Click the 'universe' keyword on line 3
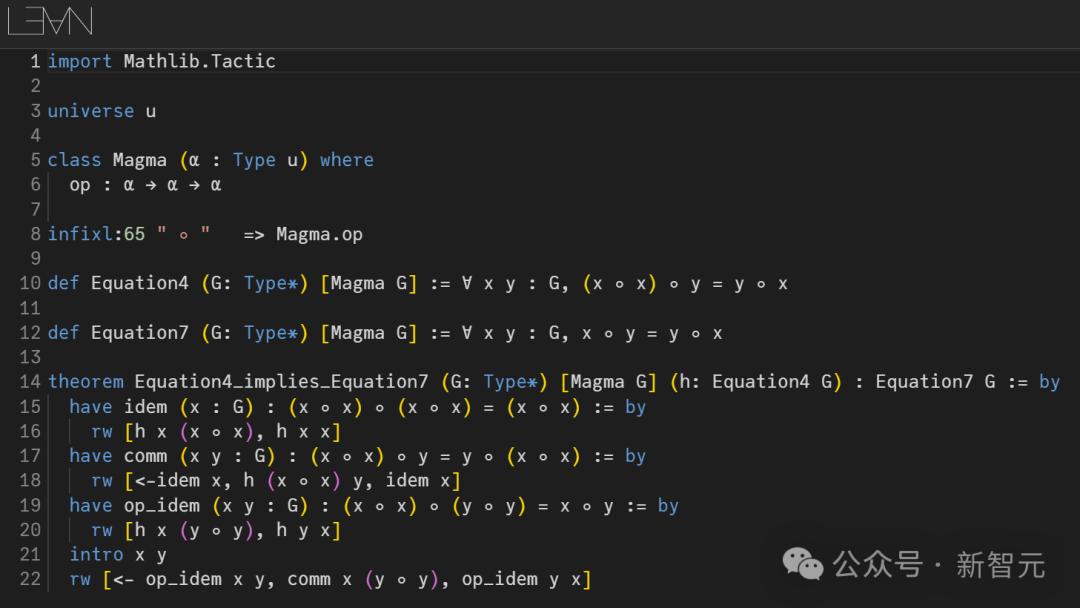The image size is (1080, 608). click(x=90, y=111)
